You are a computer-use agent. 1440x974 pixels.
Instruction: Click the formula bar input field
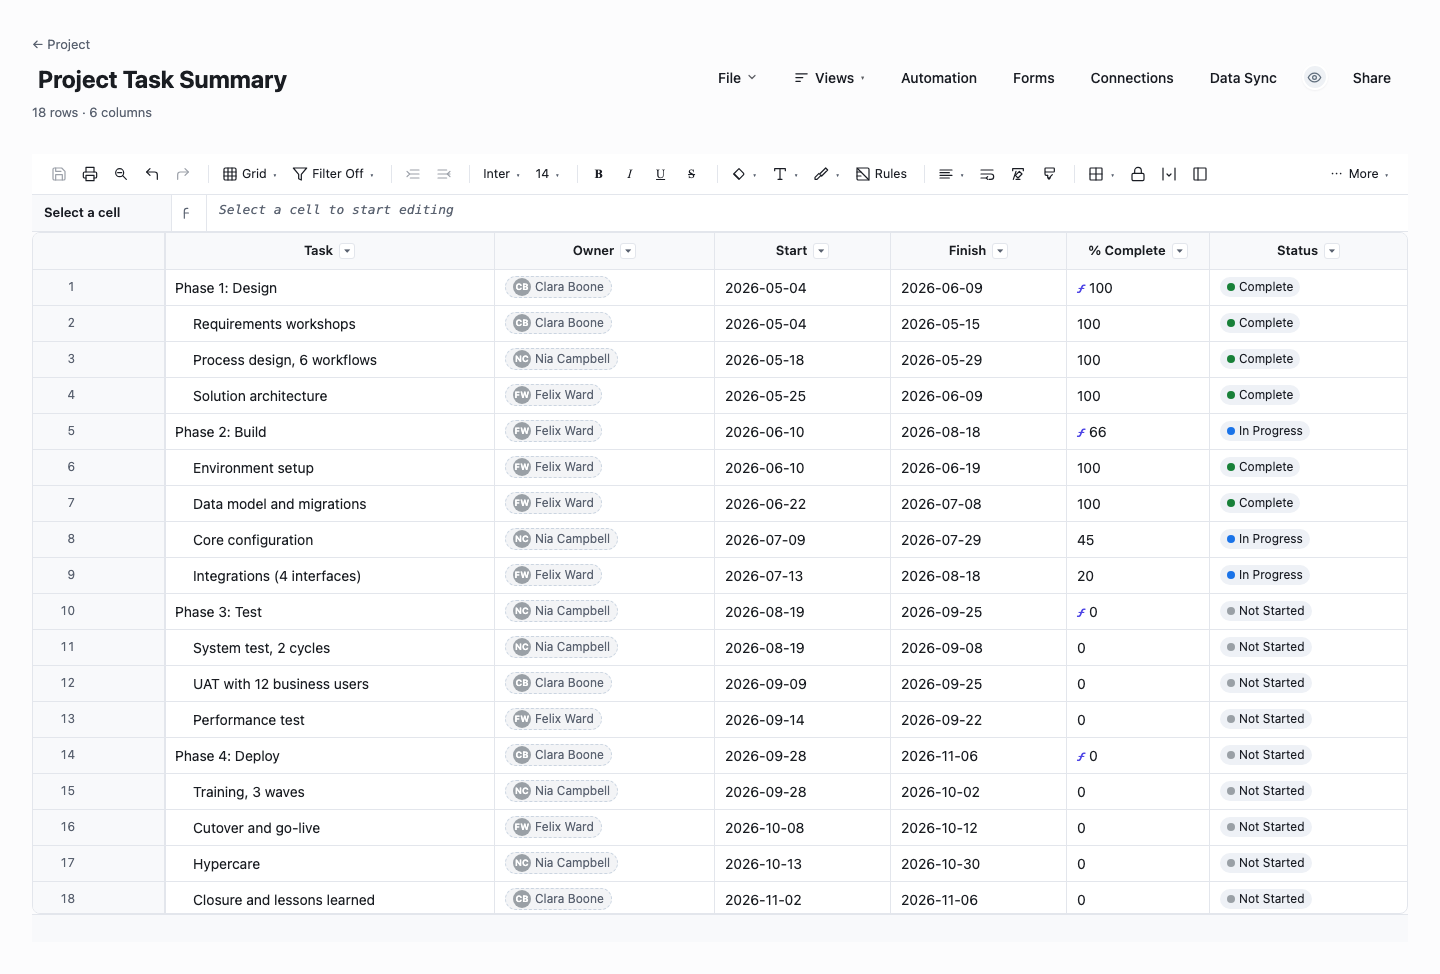pyautogui.click(x=807, y=212)
